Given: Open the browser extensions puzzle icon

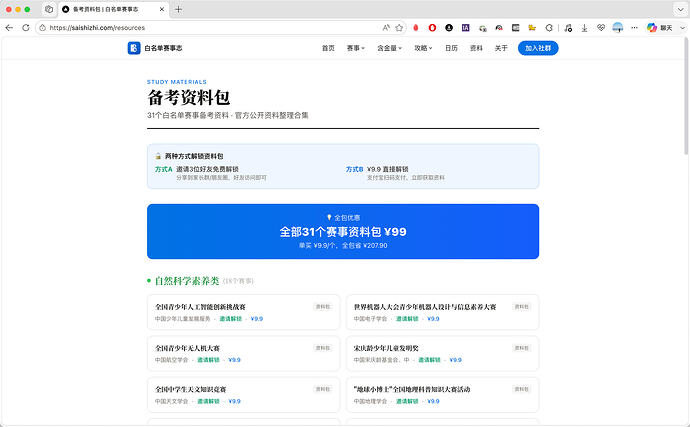Looking at the screenshot, I should pyautogui.click(x=549, y=28).
